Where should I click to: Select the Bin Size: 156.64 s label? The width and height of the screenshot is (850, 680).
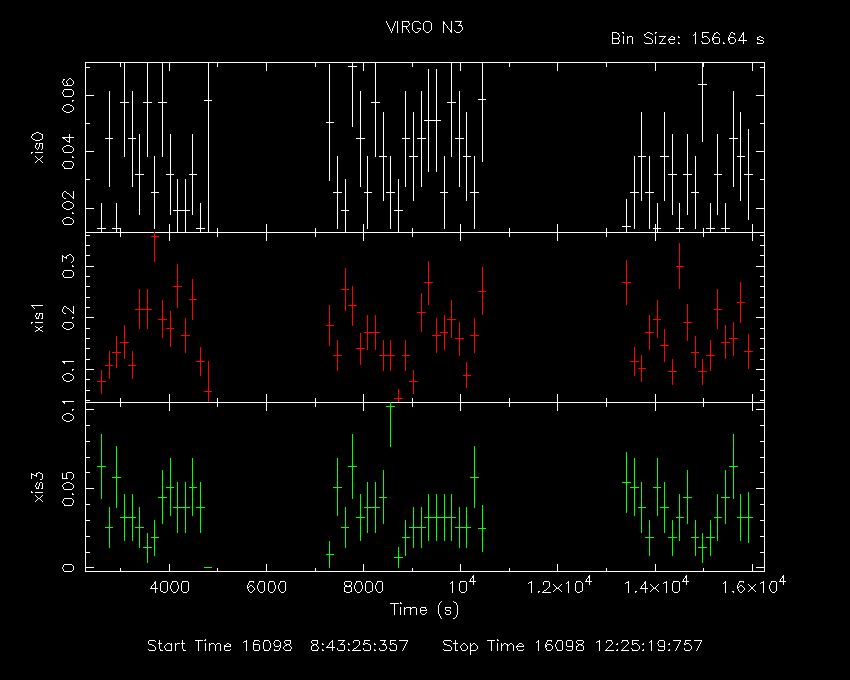pyautogui.click(x=687, y=39)
